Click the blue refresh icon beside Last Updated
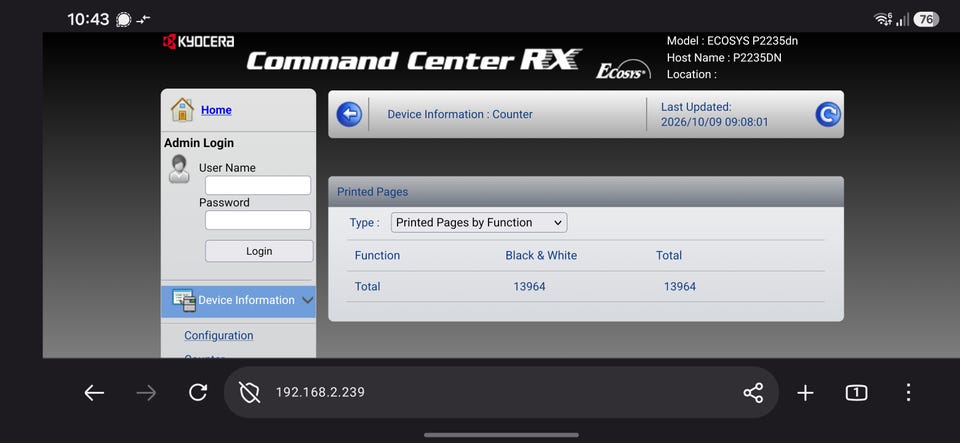 click(828, 114)
